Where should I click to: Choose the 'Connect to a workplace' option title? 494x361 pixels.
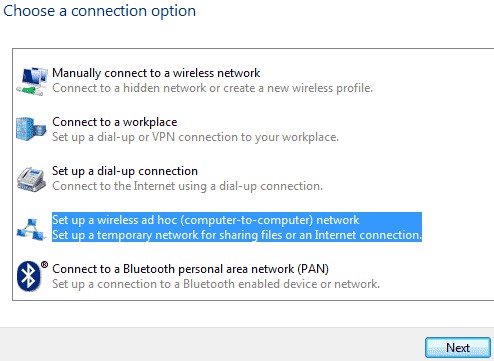pyautogui.click(x=115, y=122)
